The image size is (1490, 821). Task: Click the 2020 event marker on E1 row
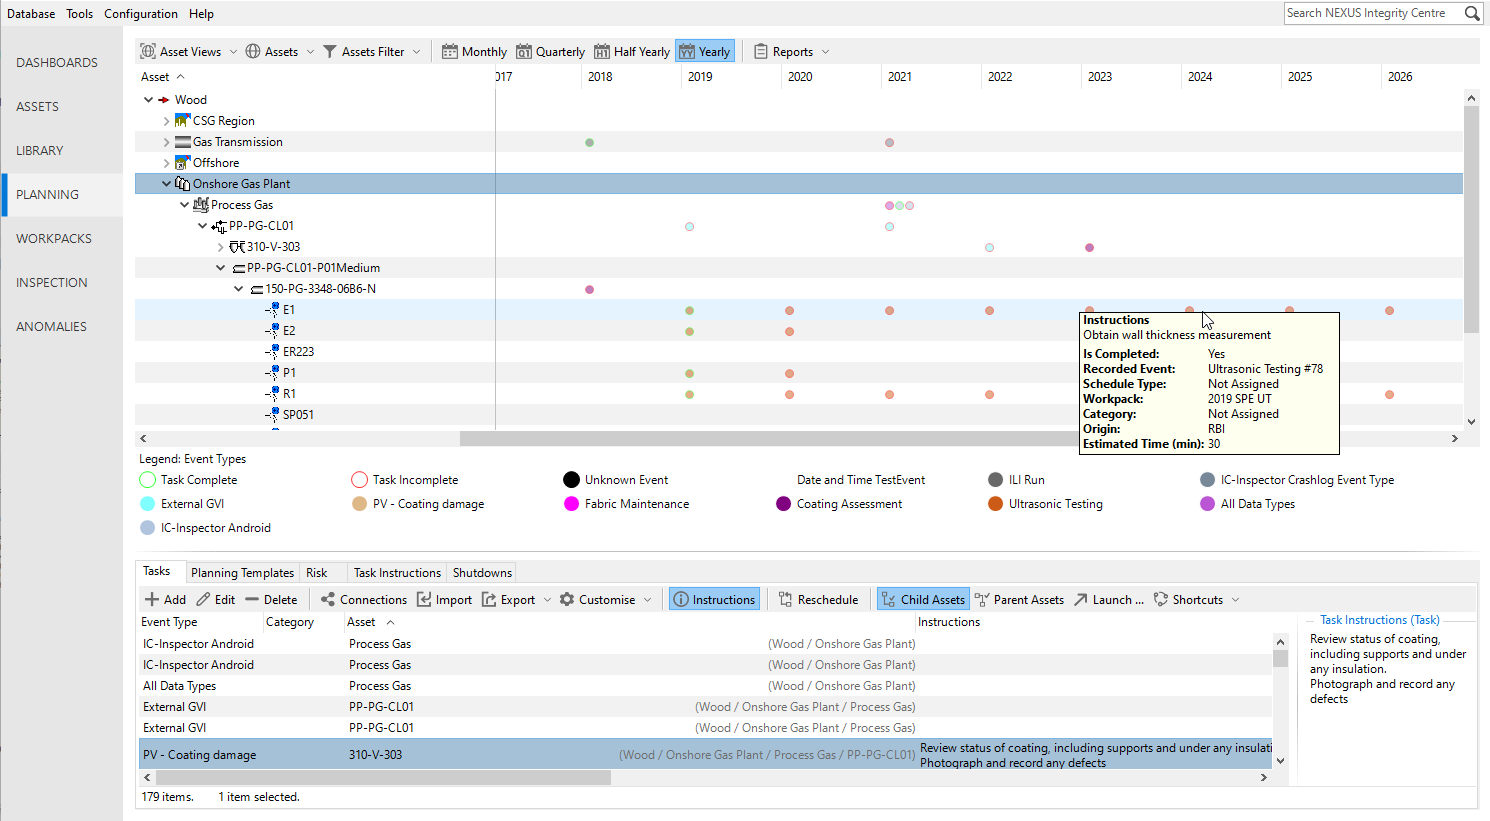[x=789, y=310]
